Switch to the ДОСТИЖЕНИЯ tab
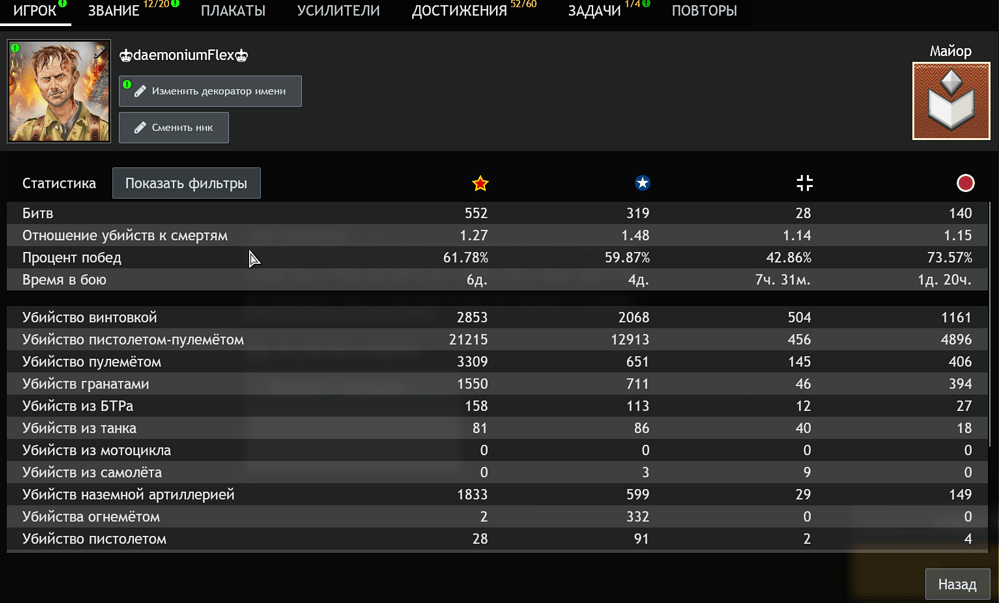The width and height of the screenshot is (999, 603). 459,11
